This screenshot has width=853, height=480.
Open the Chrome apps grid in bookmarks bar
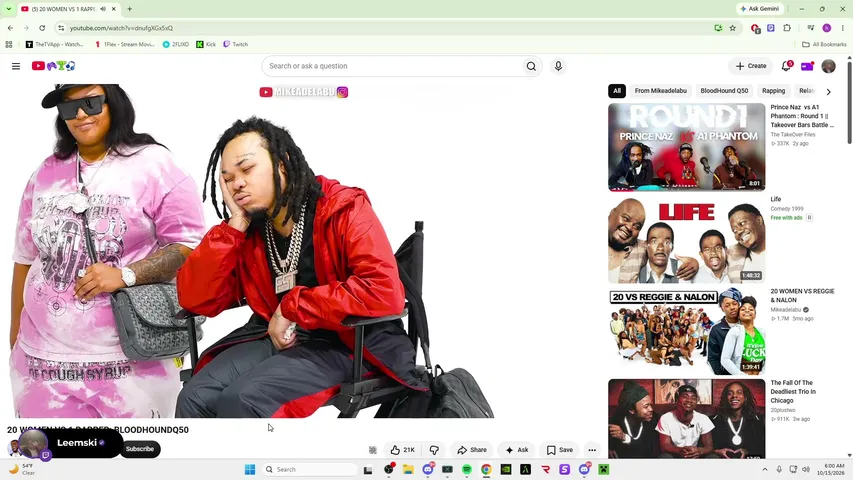[x=9, y=44]
